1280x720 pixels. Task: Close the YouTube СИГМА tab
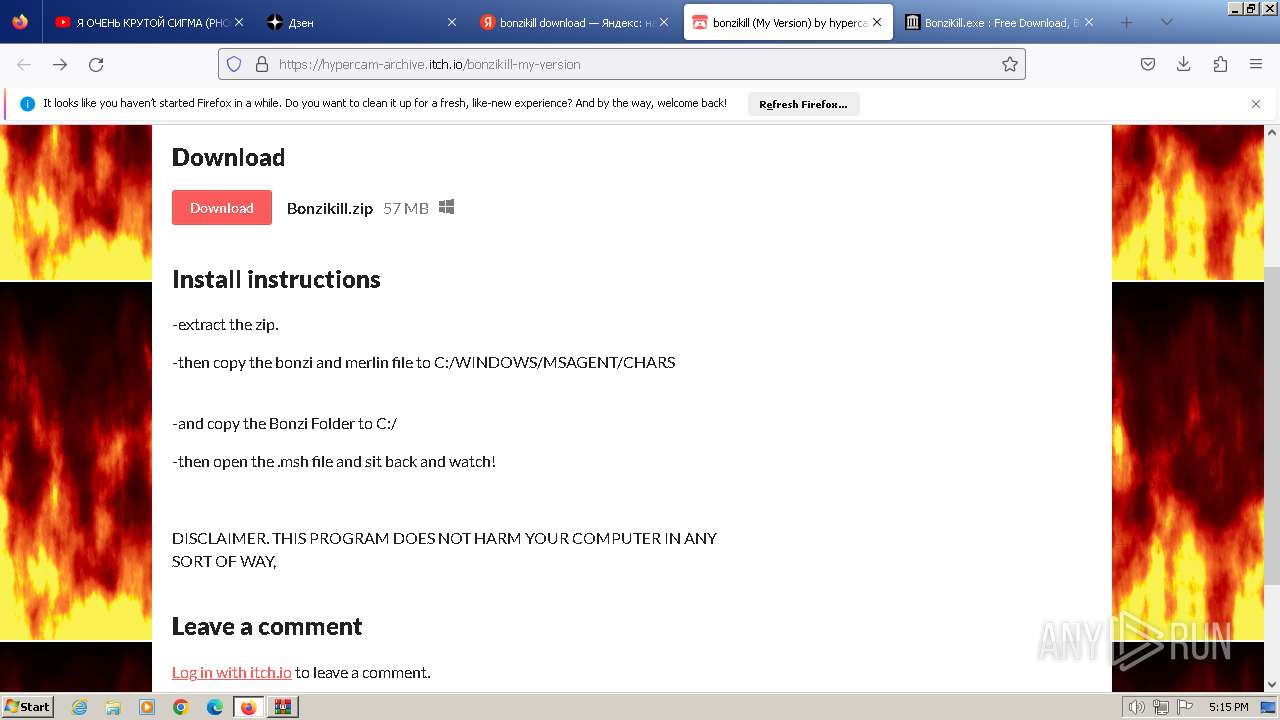click(239, 22)
